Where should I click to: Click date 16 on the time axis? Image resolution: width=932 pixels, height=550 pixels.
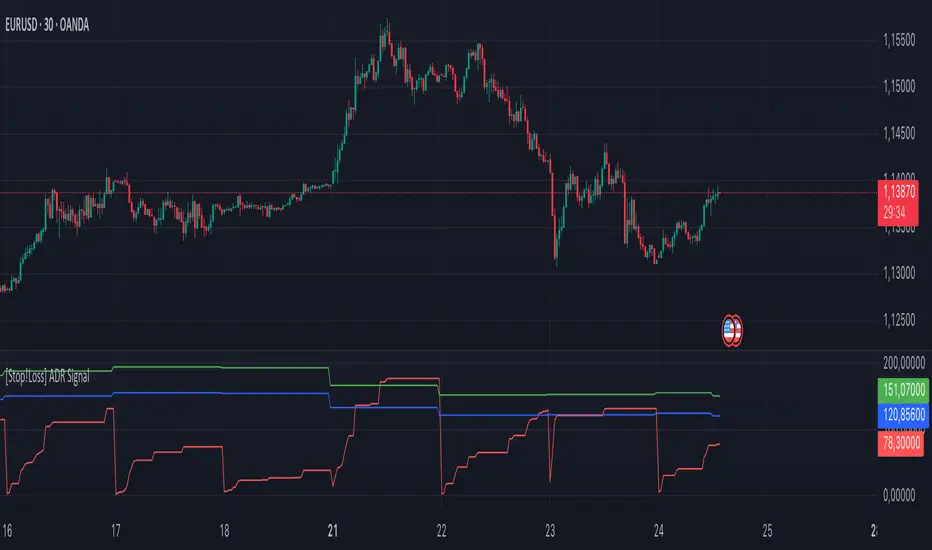pos(7,528)
